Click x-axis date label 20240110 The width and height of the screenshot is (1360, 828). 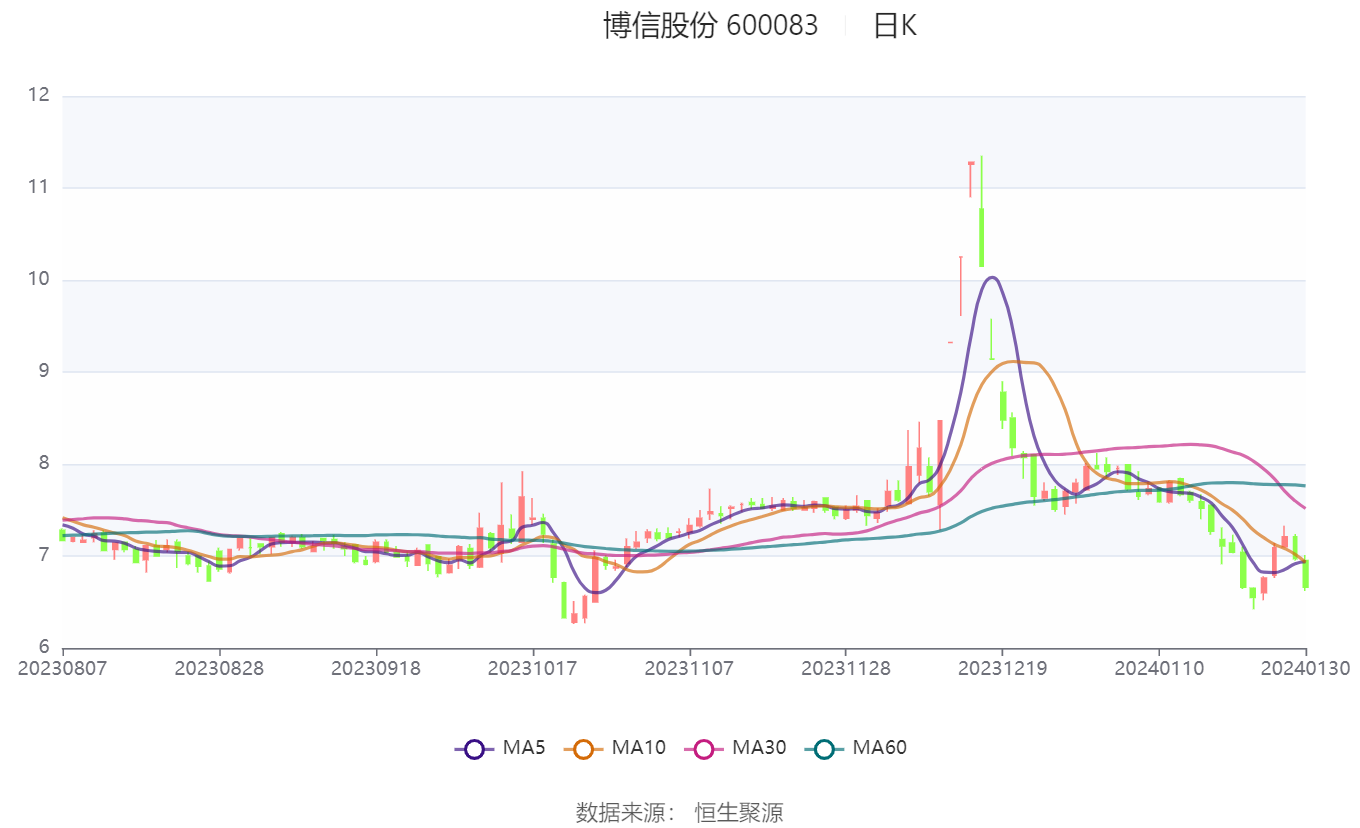(x=1158, y=667)
